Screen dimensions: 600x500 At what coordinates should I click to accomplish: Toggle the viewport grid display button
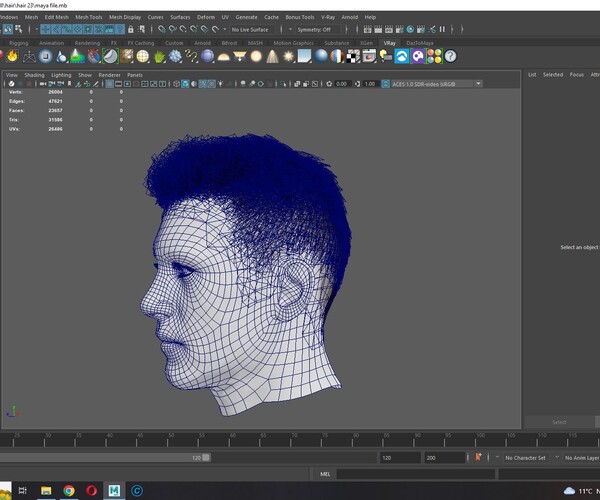tap(109, 84)
